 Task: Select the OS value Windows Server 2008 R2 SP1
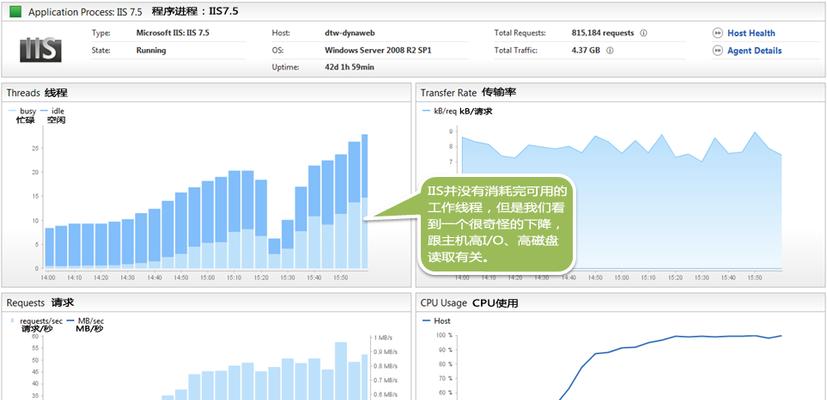pyautogui.click(x=379, y=51)
